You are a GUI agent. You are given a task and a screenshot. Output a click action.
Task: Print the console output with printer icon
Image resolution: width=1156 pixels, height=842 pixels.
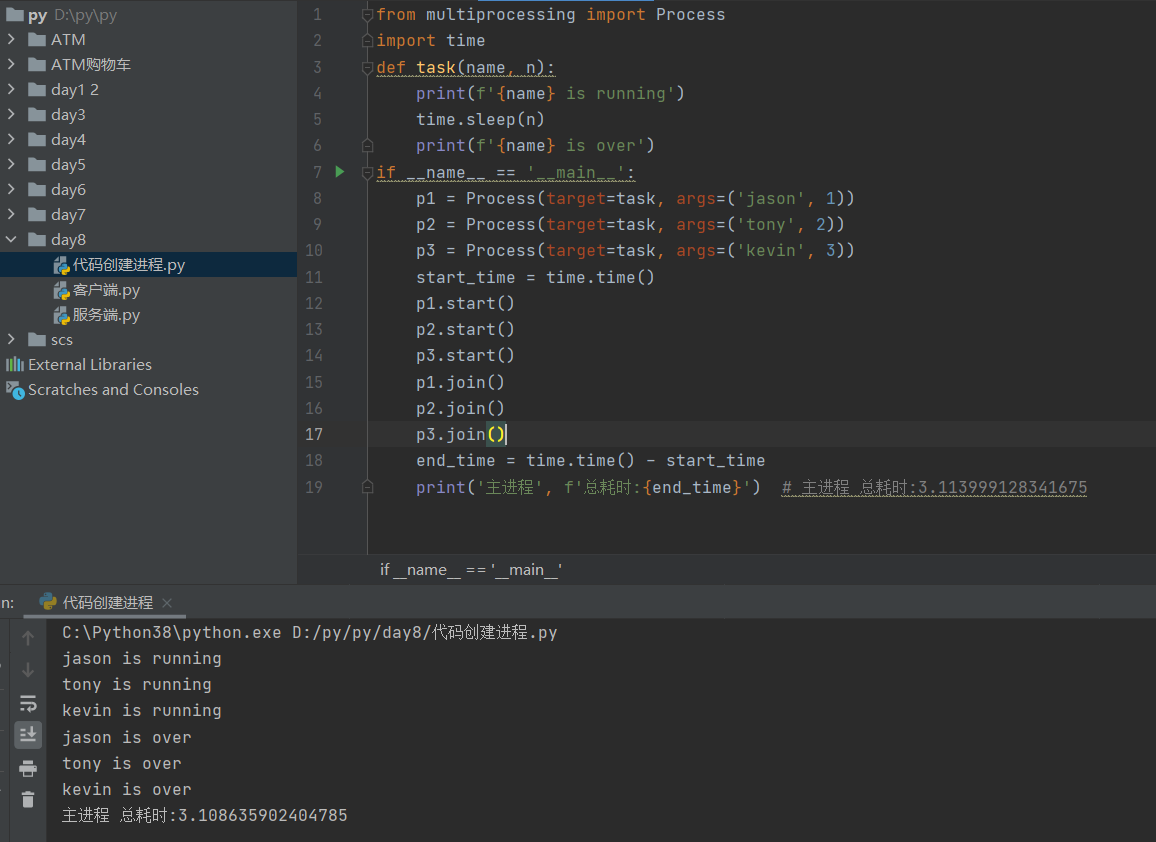point(28,768)
